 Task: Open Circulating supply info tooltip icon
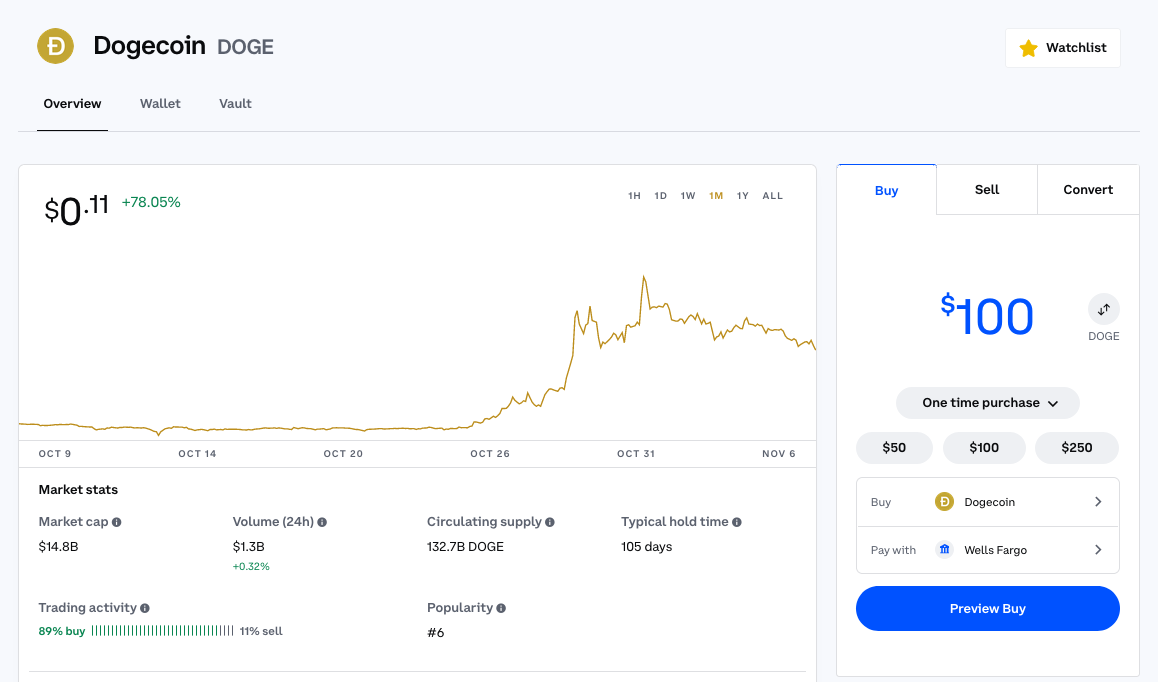tap(550, 522)
